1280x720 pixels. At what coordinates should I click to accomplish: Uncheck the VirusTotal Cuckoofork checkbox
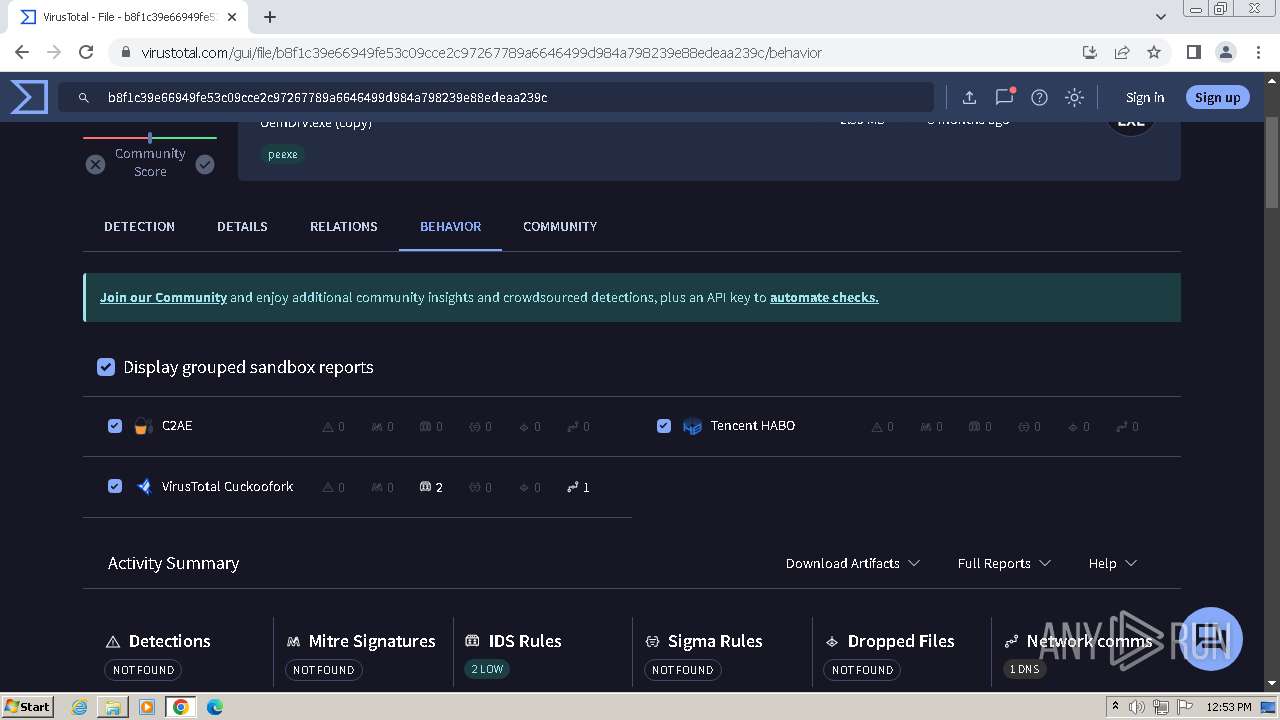coord(115,486)
